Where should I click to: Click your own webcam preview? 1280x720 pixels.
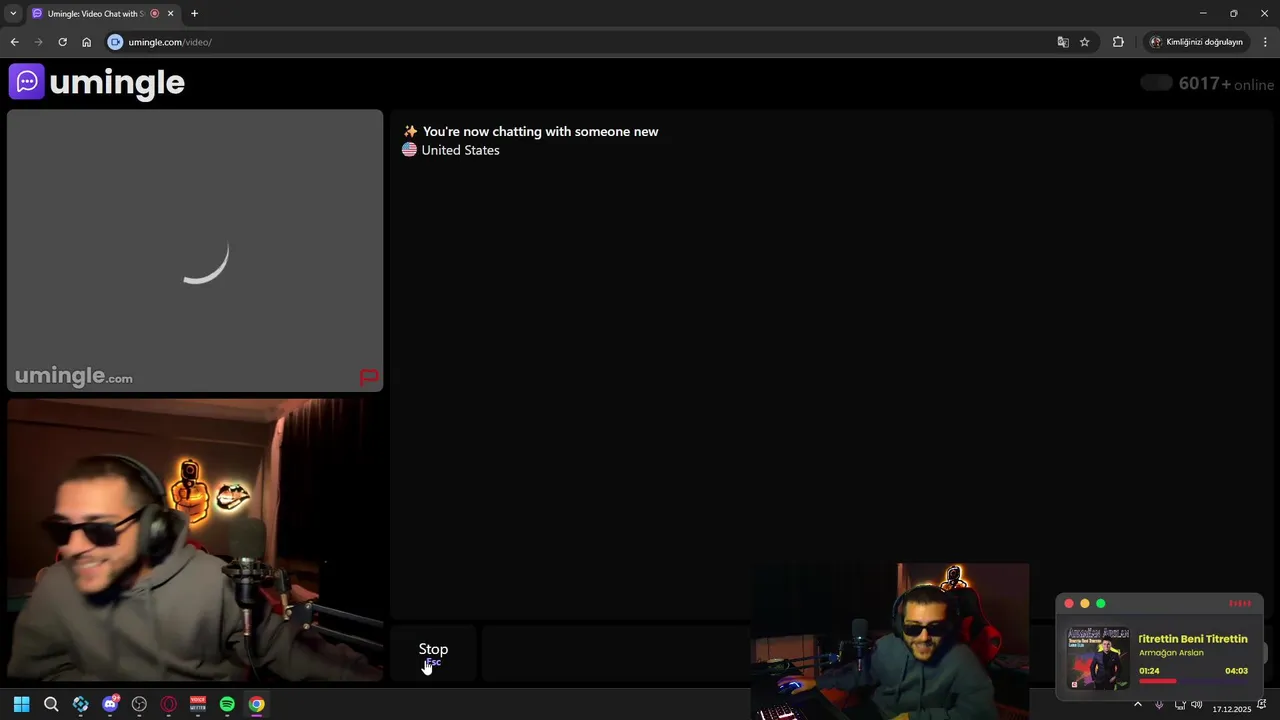pyautogui.click(x=195, y=540)
